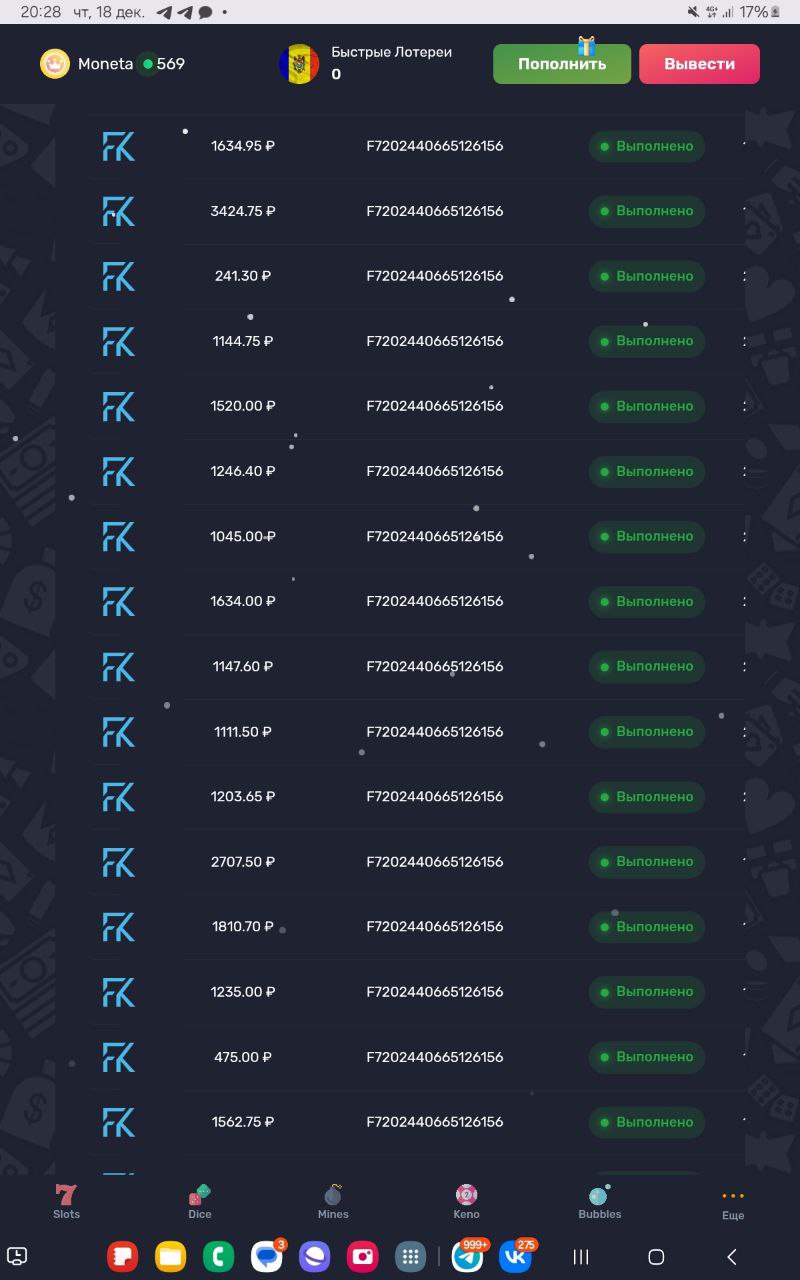Select the 3424.75 ₽ transaction amount
Screen dimensions: 800x1280
click(x=243, y=211)
